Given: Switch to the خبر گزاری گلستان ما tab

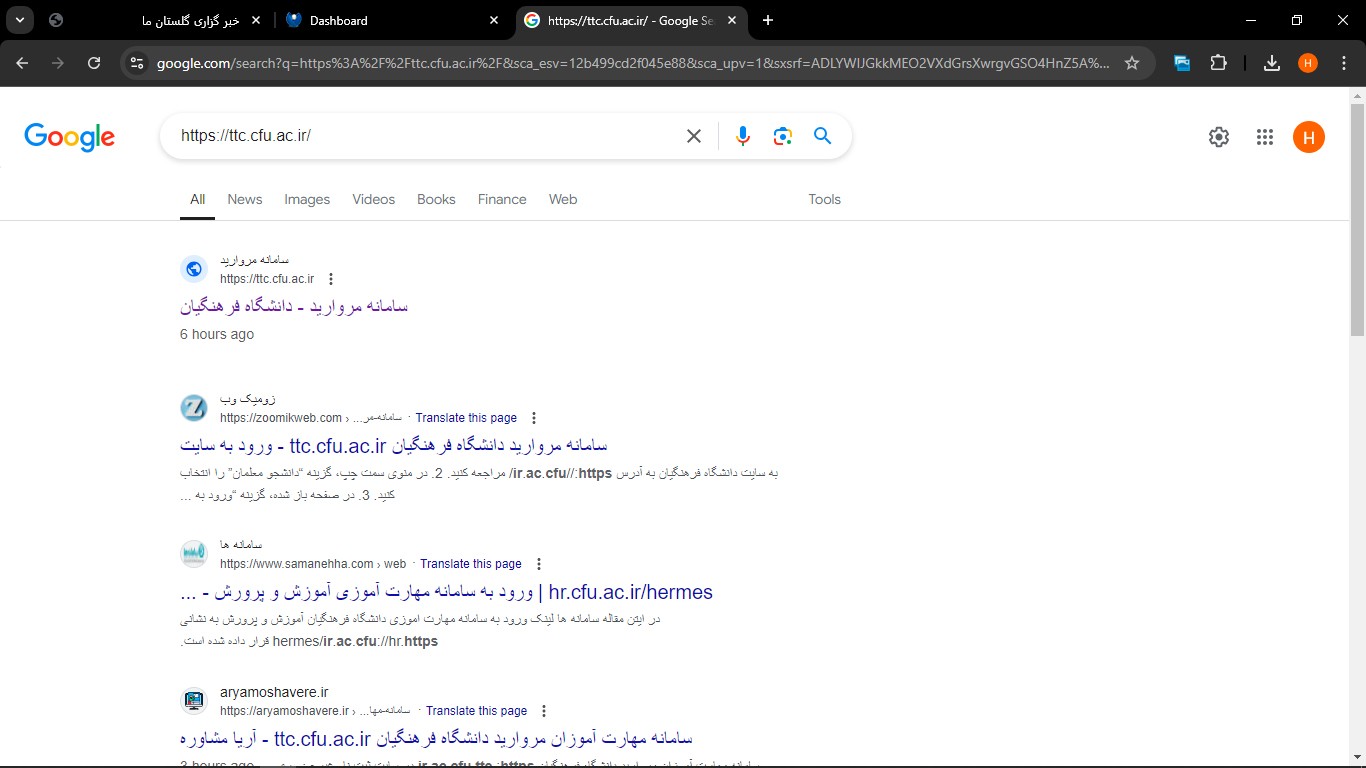Looking at the screenshot, I should (x=155, y=20).
